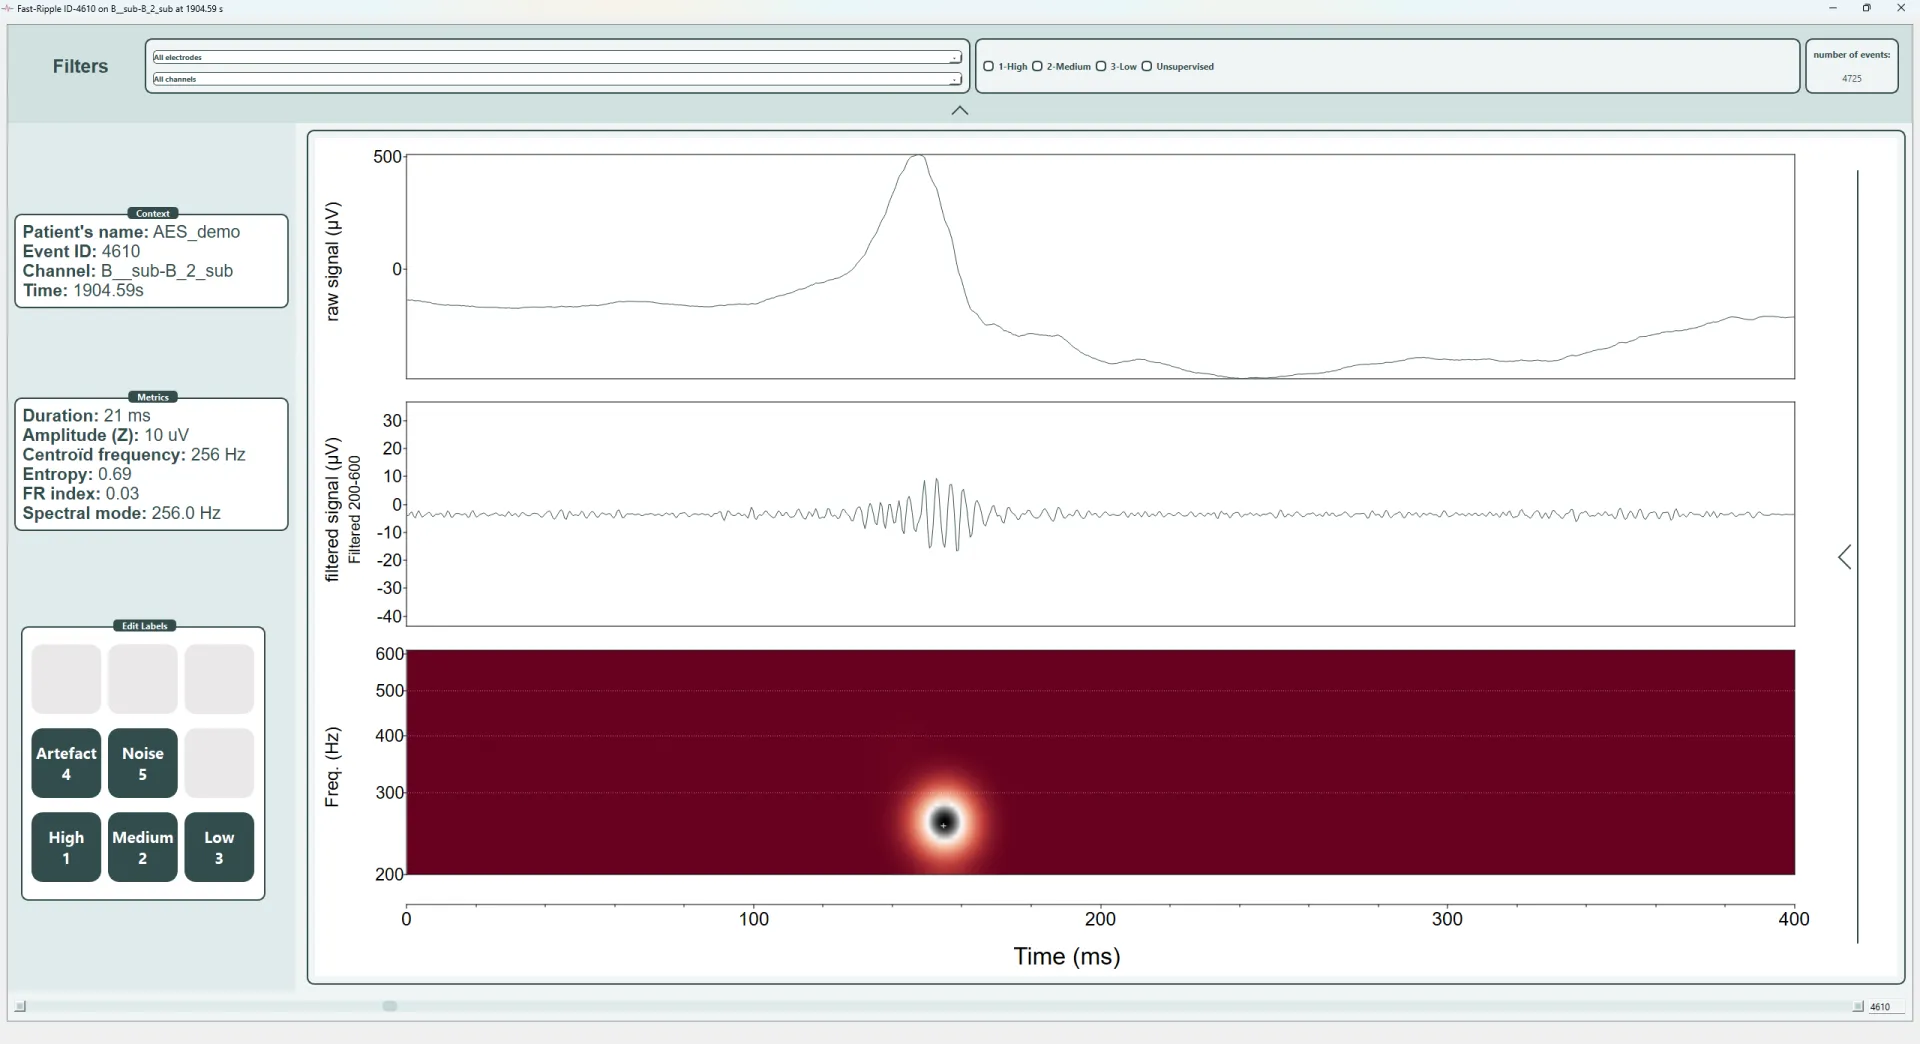Viewport: 1920px width, 1044px height.
Task: Mark event as High confidence
Action: [x=66, y=847]
